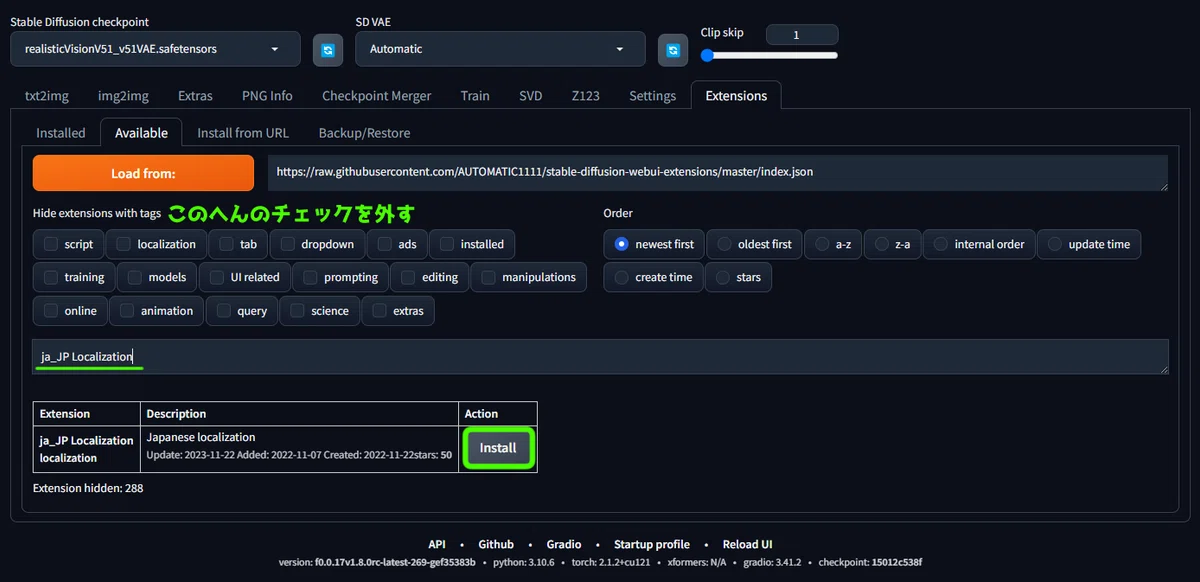
Task: Open the Stable Diffusion checkpoint dropdown
Action: point(155,49)
